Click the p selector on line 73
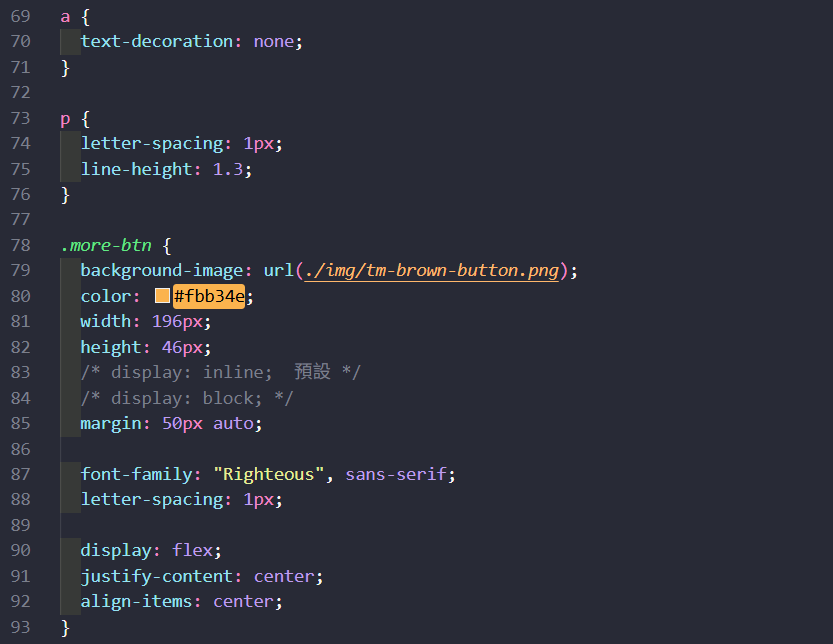The width and height of the screenshot is (833, 644). tap(65, 119)
